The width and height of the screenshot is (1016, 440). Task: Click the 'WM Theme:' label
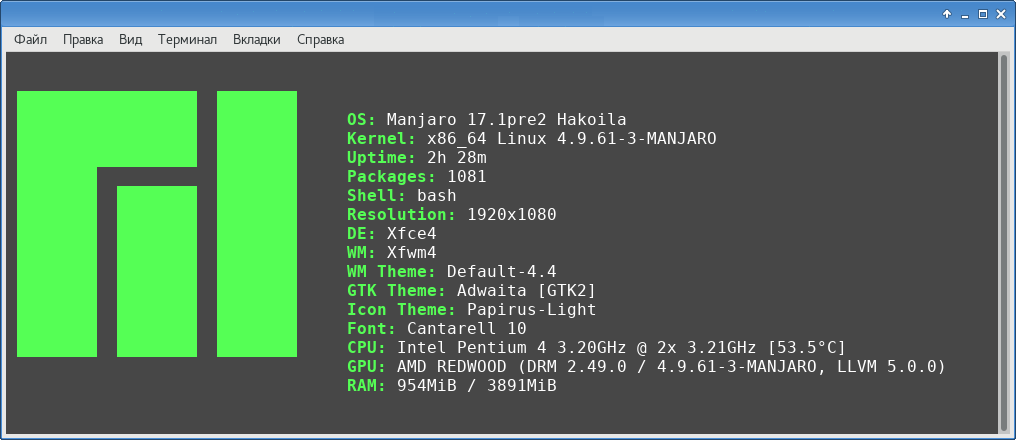391,271
